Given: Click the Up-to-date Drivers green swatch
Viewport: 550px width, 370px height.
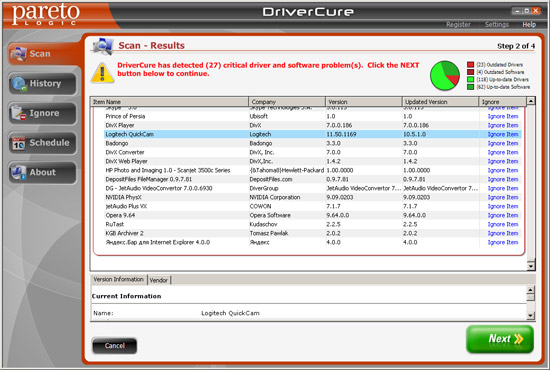Looking at the screenshot, I should [470, 80].
